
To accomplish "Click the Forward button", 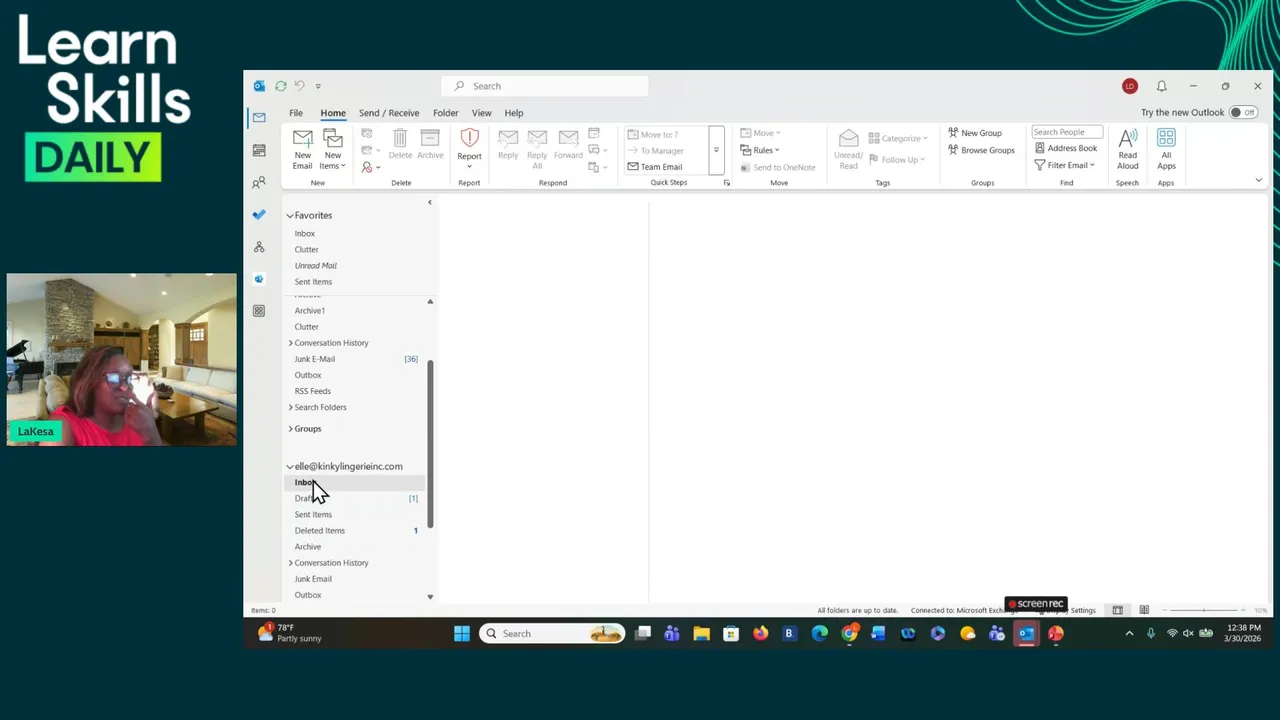I will click(568, 144).
